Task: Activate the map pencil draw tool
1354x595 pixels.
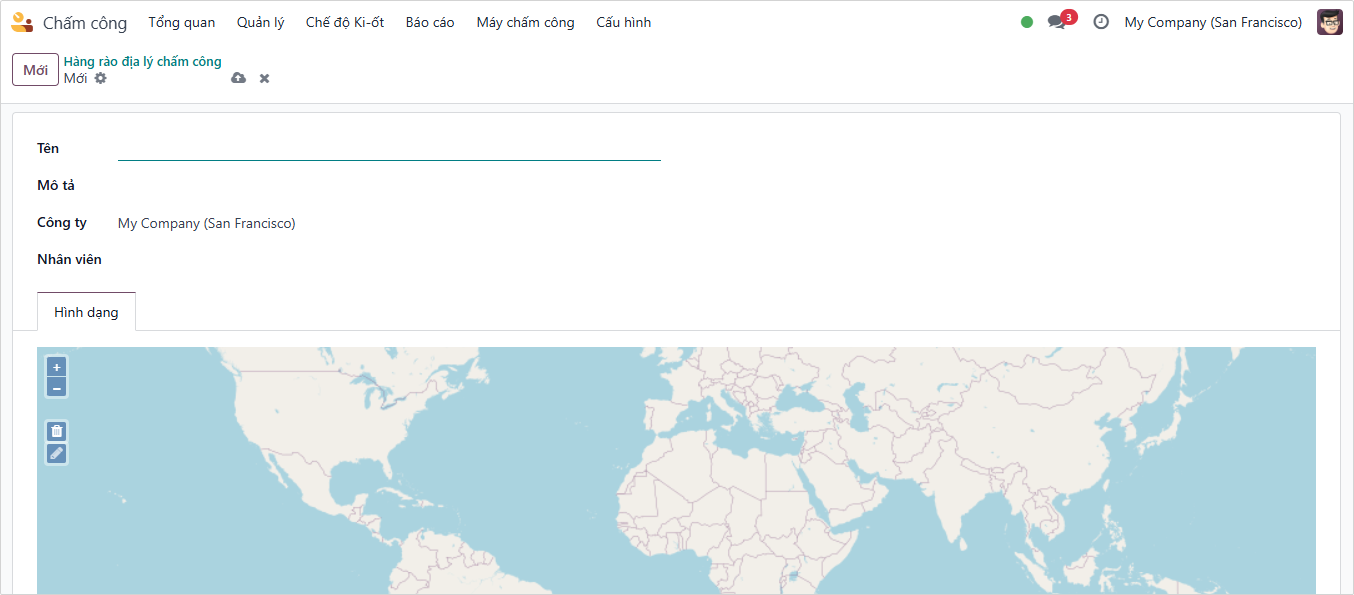Action: [x=57, y=453]
